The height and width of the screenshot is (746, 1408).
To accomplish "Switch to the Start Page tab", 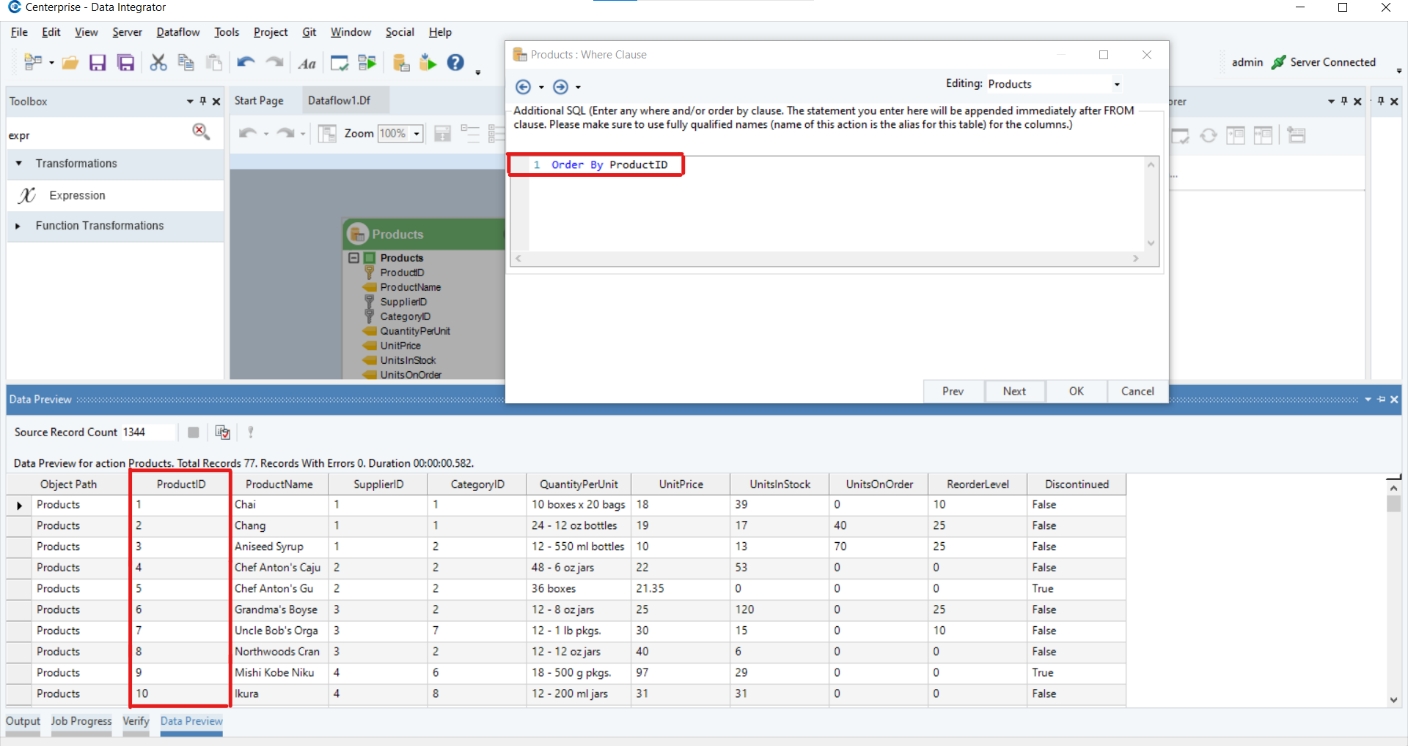I will [259, 101].
